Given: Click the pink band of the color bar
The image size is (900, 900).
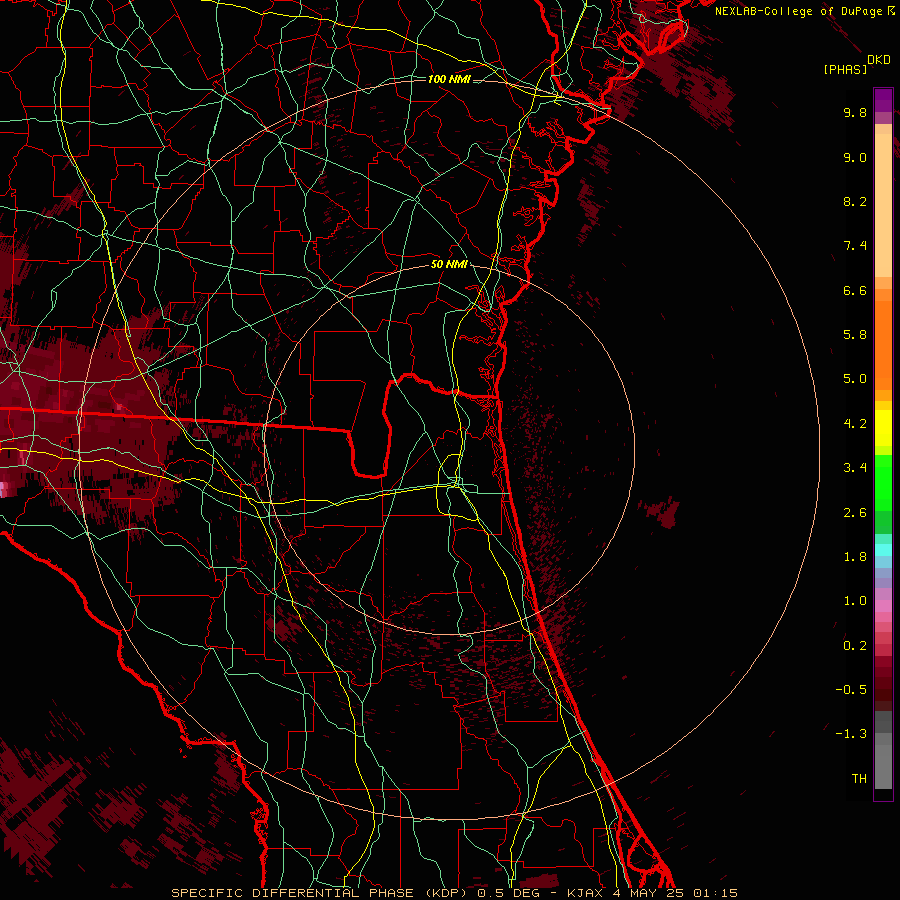Looking at the screenshot, I should pos(883,606).
